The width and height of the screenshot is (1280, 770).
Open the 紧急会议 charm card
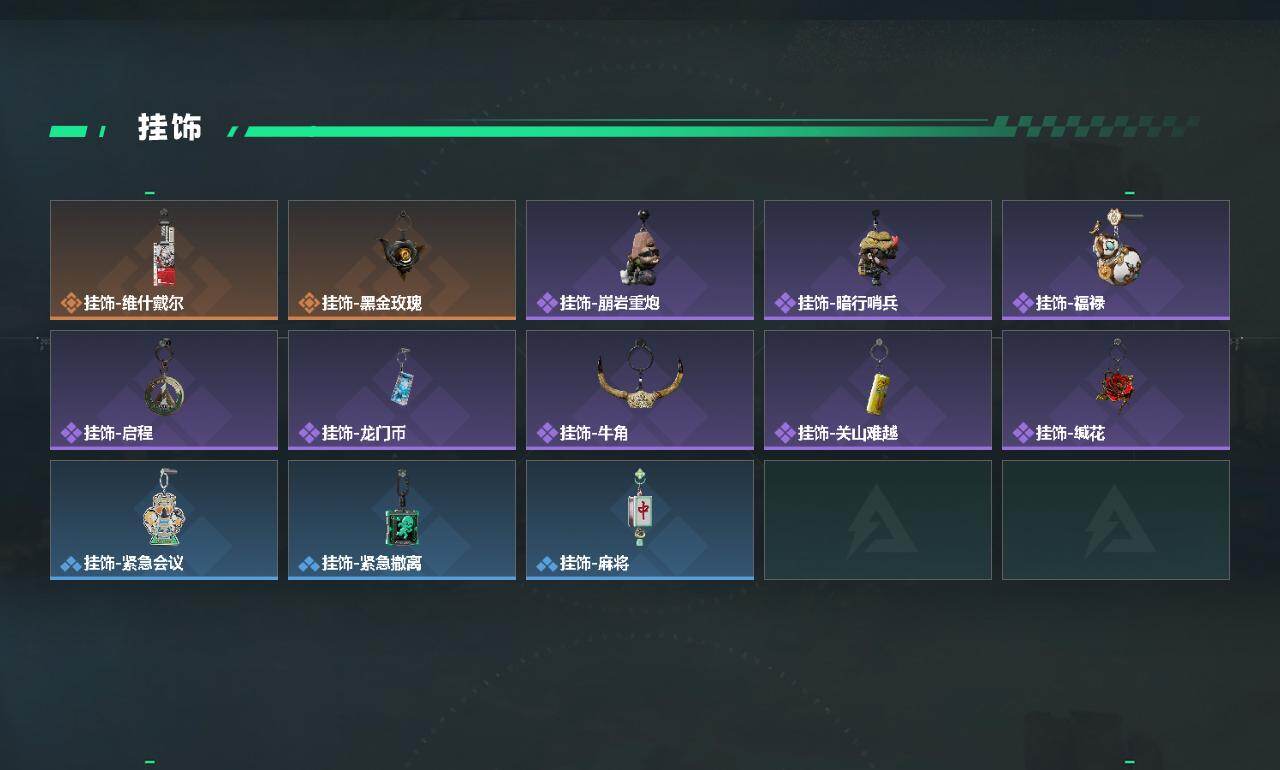coord(164,520)
